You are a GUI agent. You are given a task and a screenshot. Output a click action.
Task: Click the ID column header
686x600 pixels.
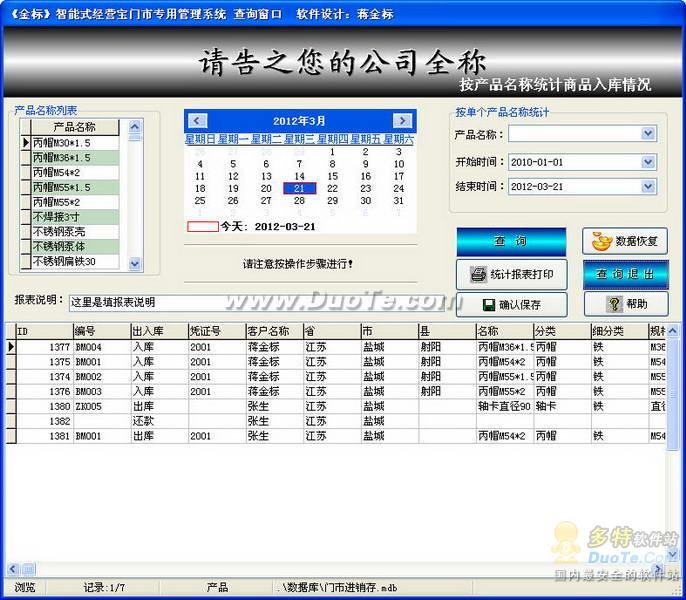(x=45, y=332)
